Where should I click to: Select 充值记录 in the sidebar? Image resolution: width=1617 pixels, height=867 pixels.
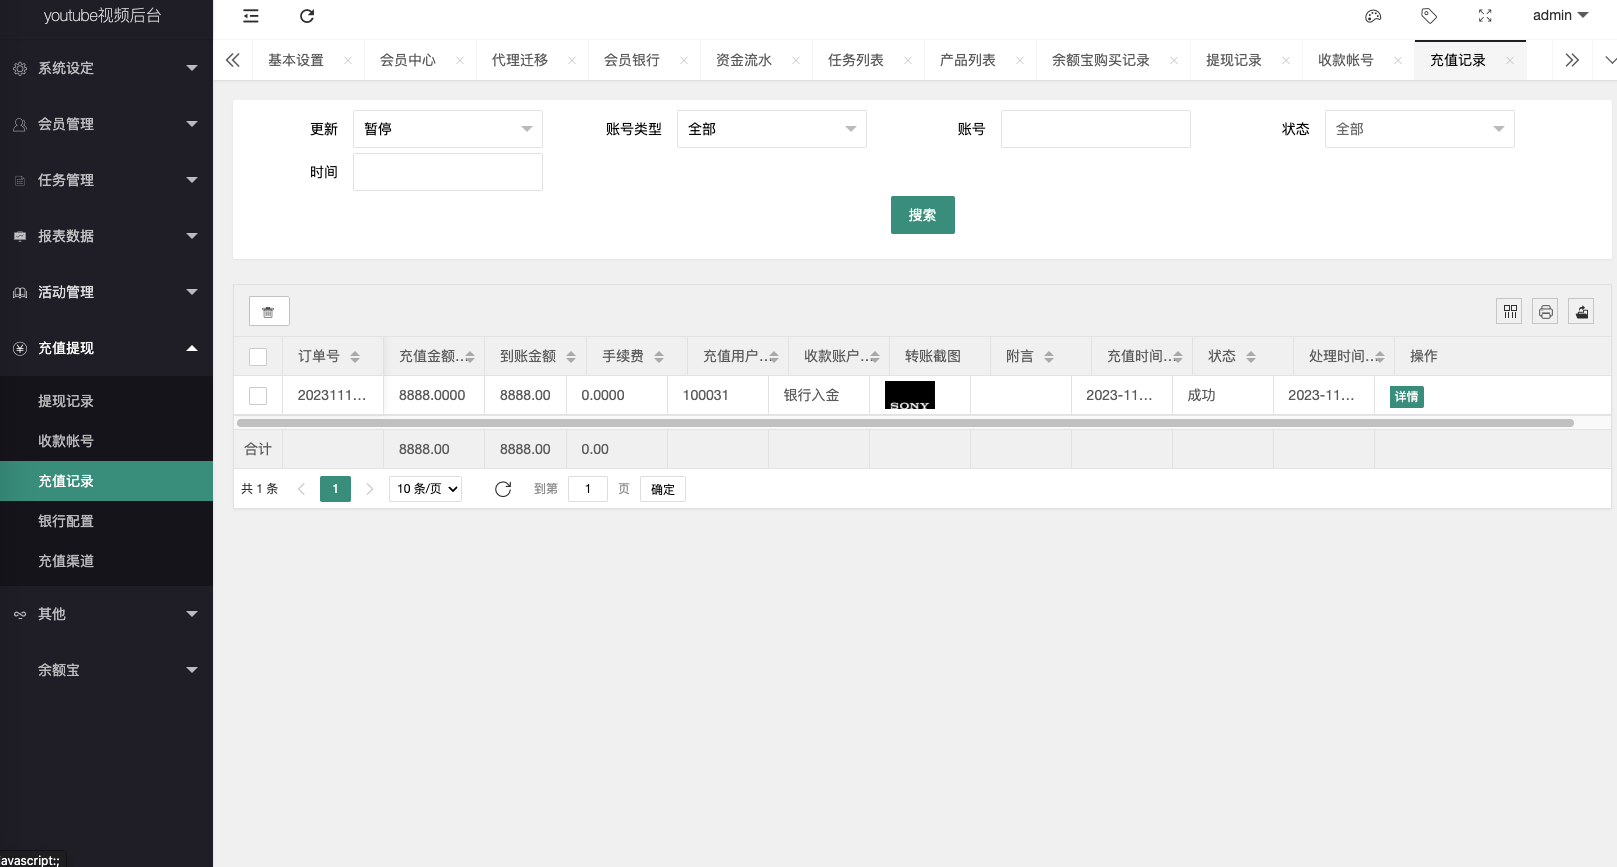pos(106,481)
